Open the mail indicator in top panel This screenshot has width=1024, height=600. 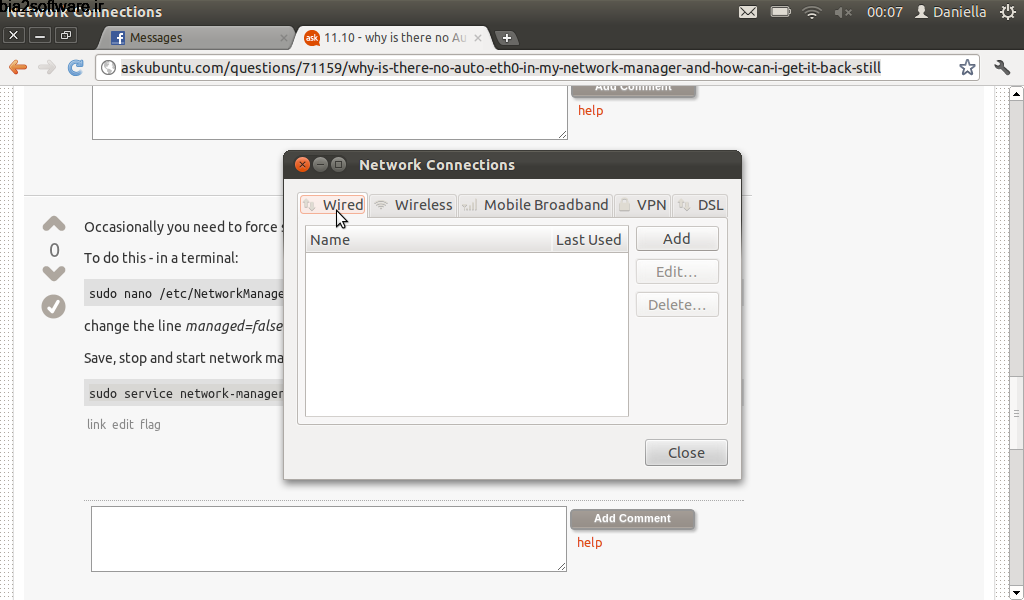pyautogui.click(x=748, y=12)
